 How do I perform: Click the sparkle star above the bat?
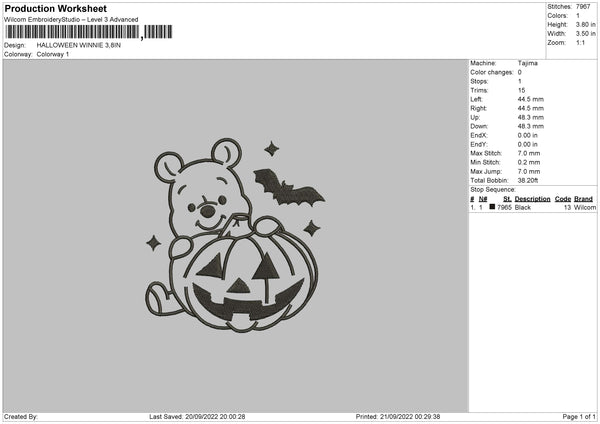[271, 149]
